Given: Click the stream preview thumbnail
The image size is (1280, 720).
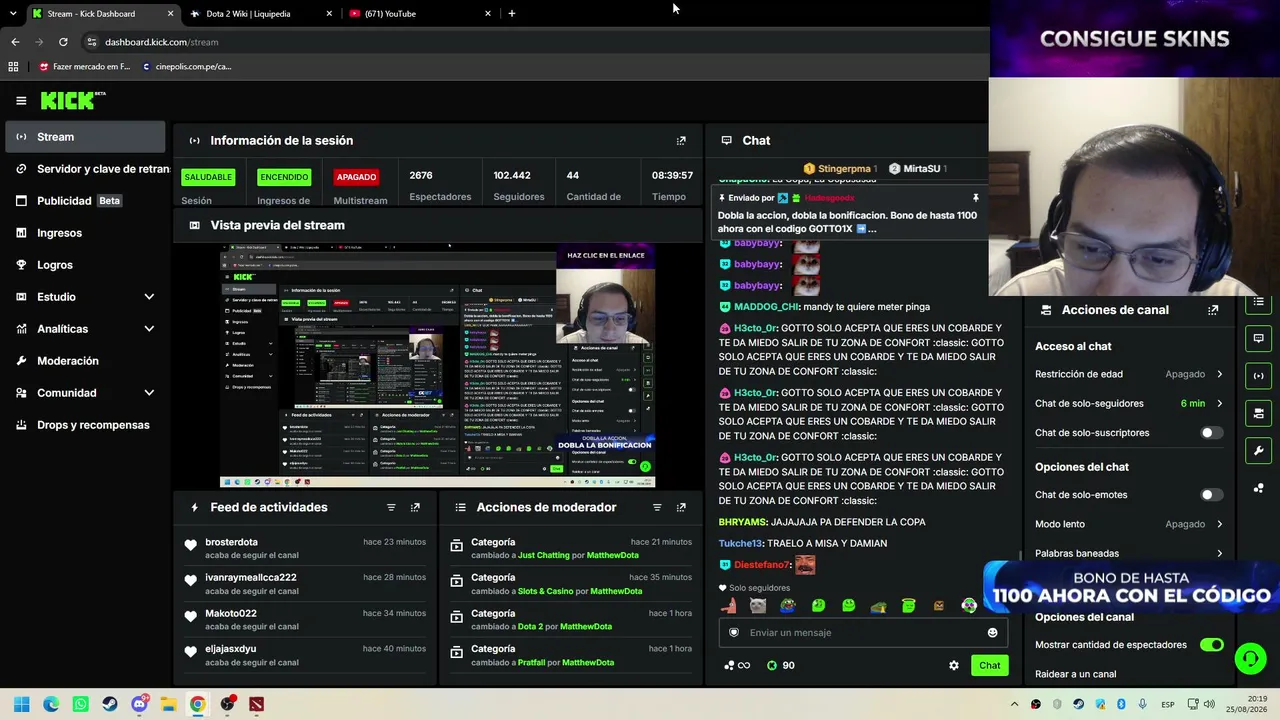Looking at the screenshot, I should [x=438, y=365].
